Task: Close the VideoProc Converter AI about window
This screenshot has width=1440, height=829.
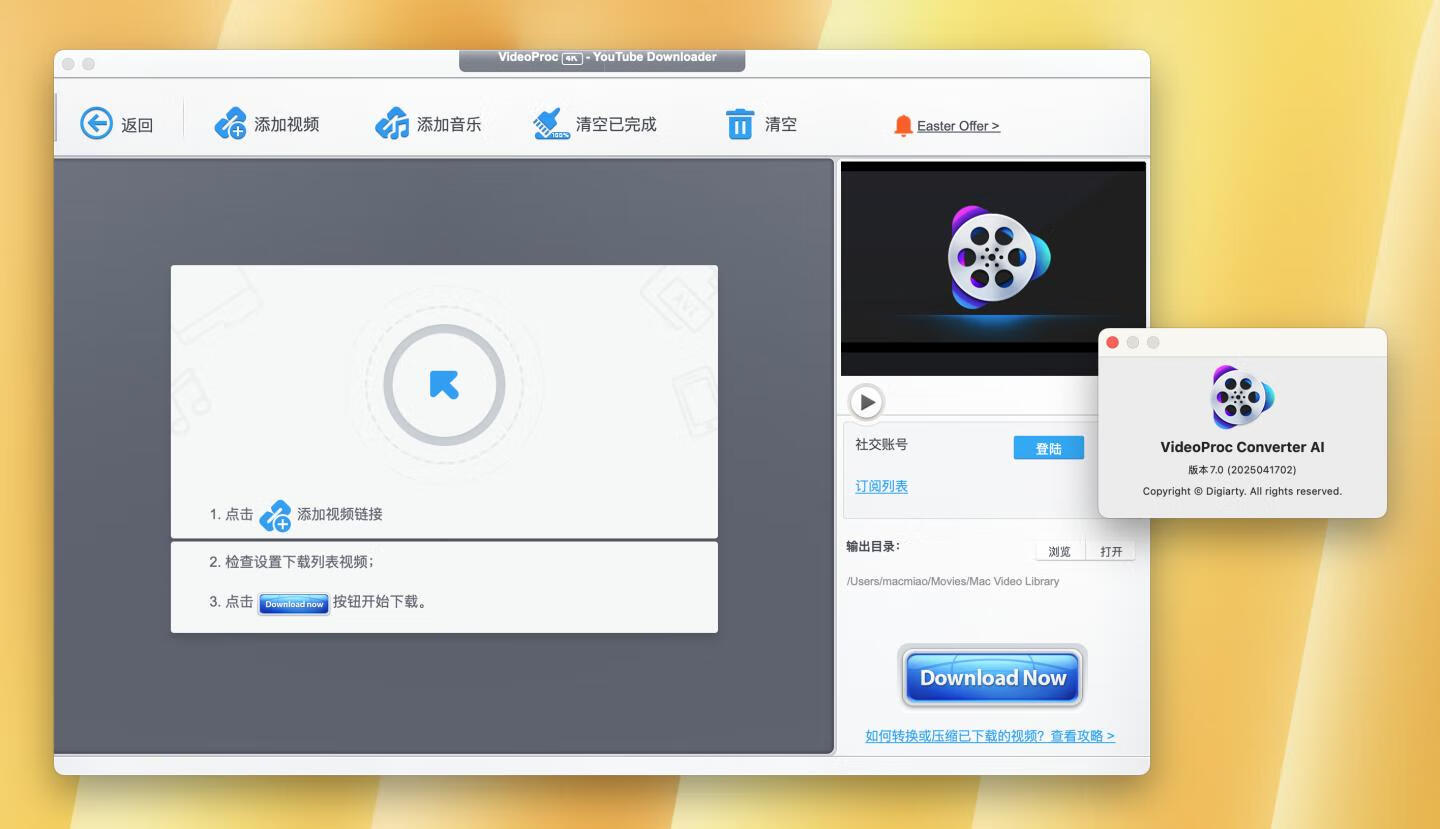Action: pyautogui.click(x=1112, y=342)
